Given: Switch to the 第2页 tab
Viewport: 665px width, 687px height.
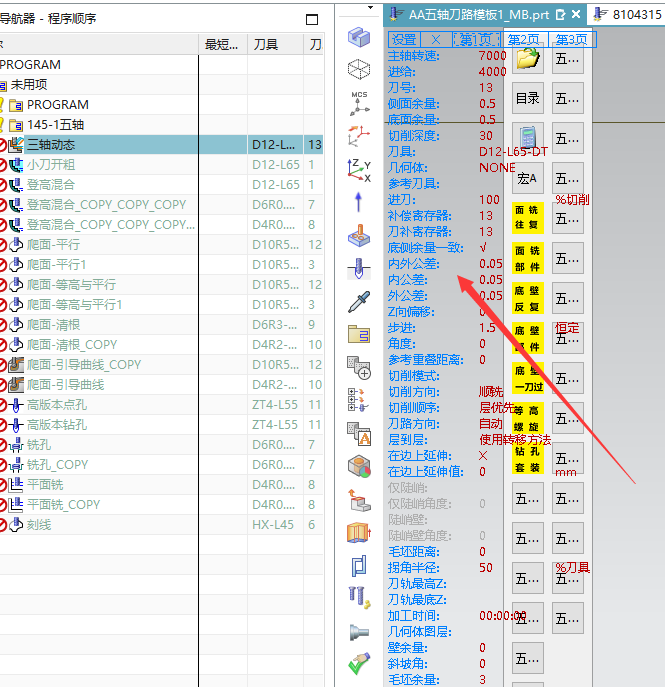Looking at the screenshot, I should [524, 39].
